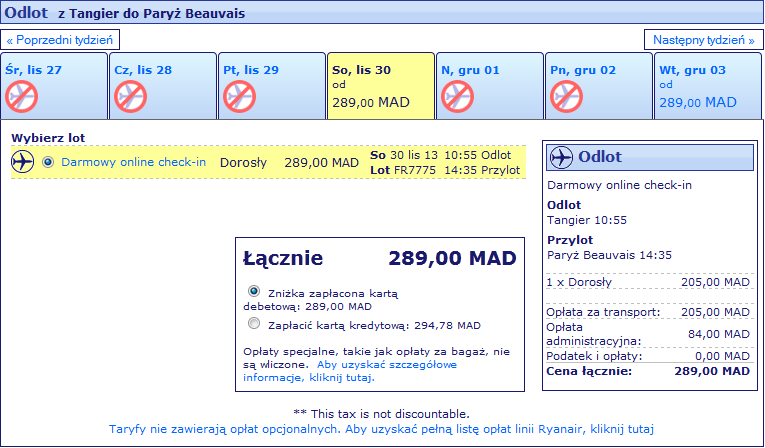Viewport: 765px width, 448px height.
Task: Click detailed baggage fee information link
Action: (x=350, y=371)
